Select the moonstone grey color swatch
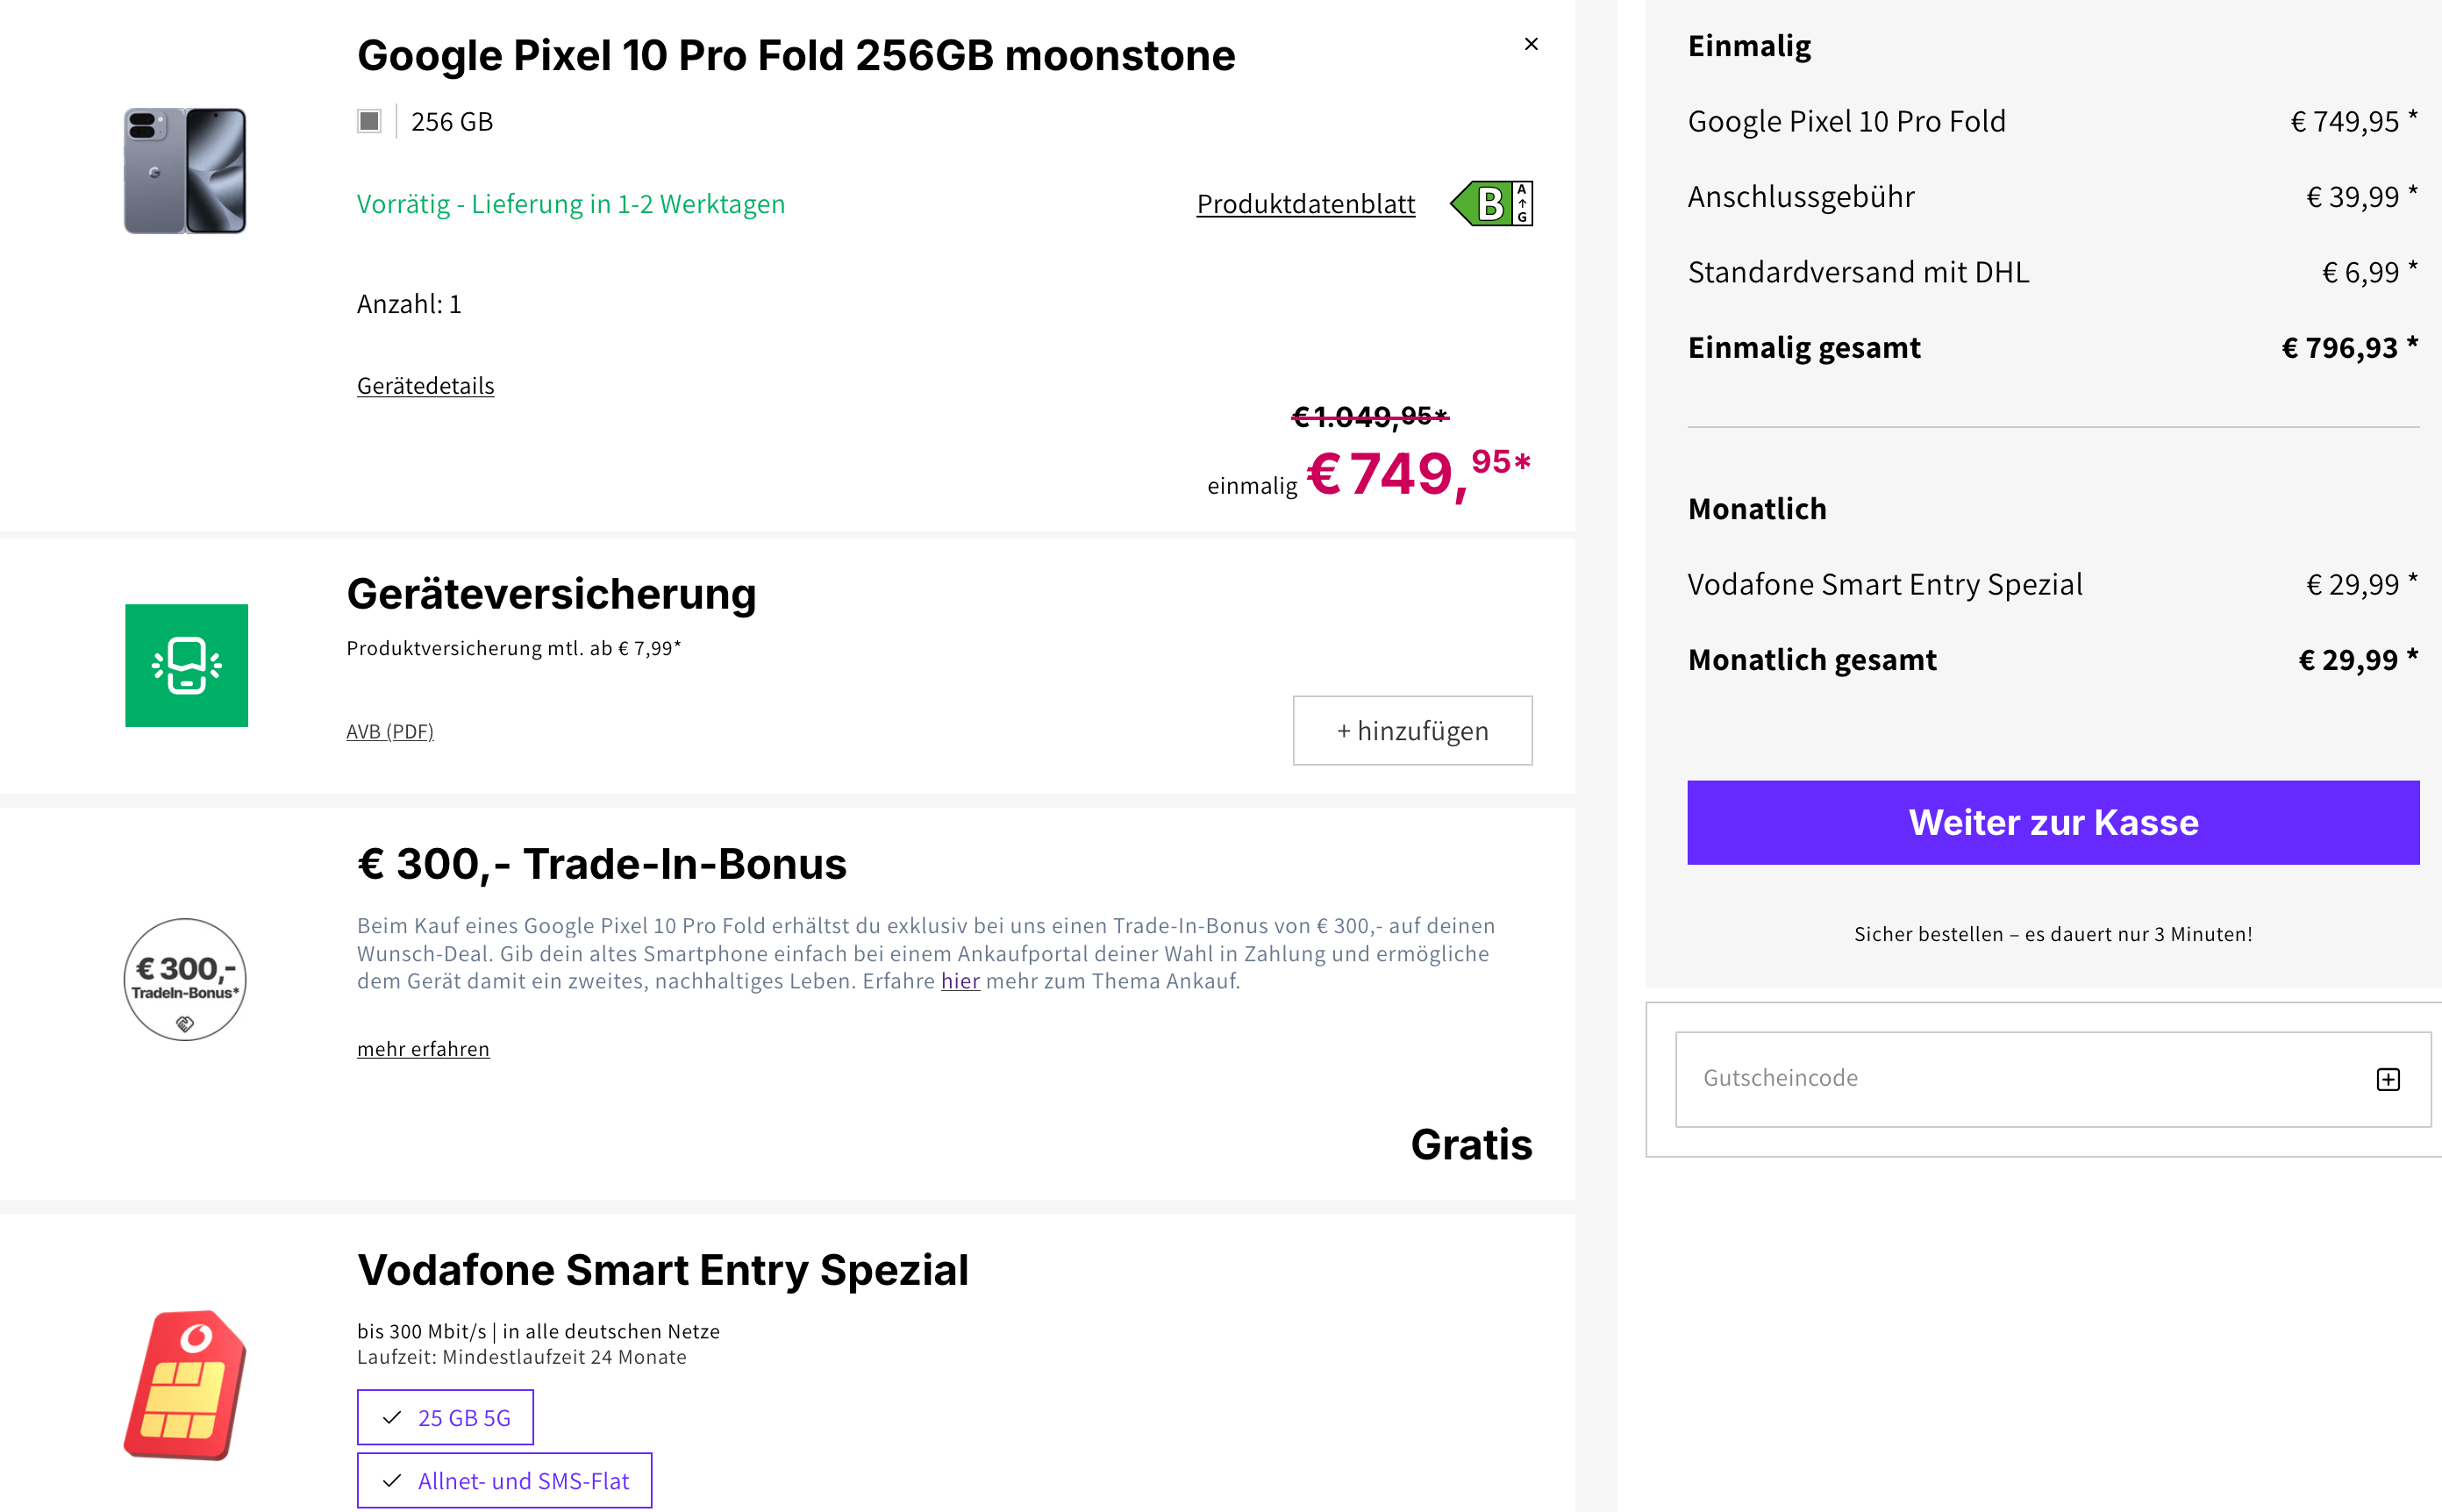This screenshot has height=1512, width=2442. 369,122
